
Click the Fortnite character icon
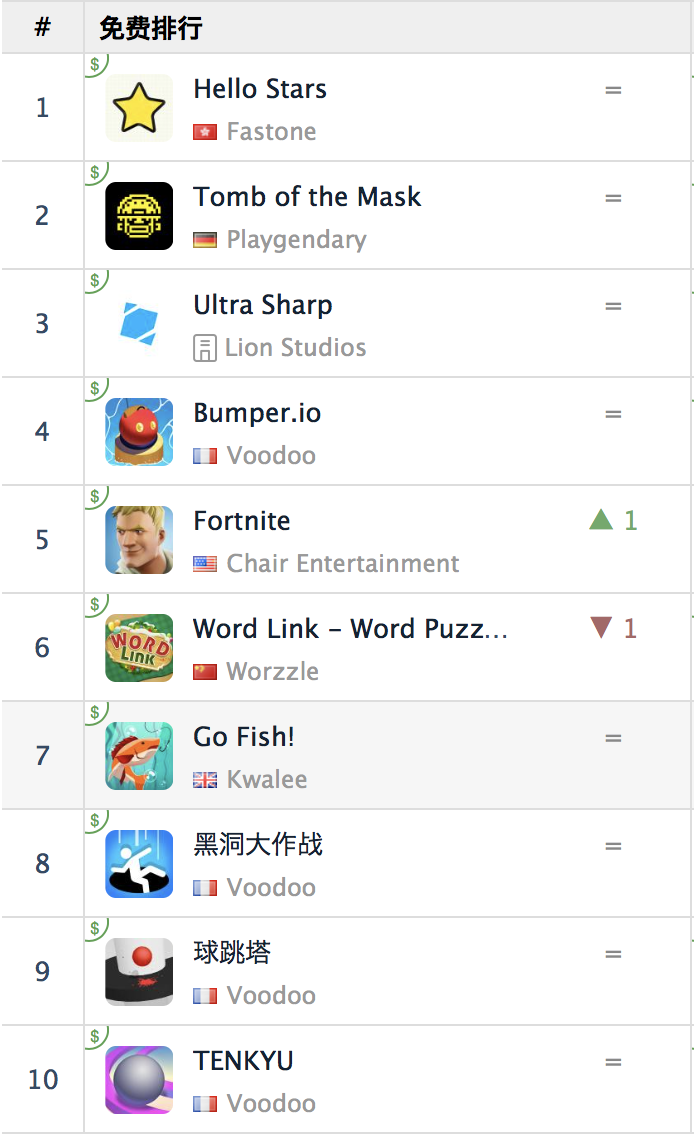point(139,540)
